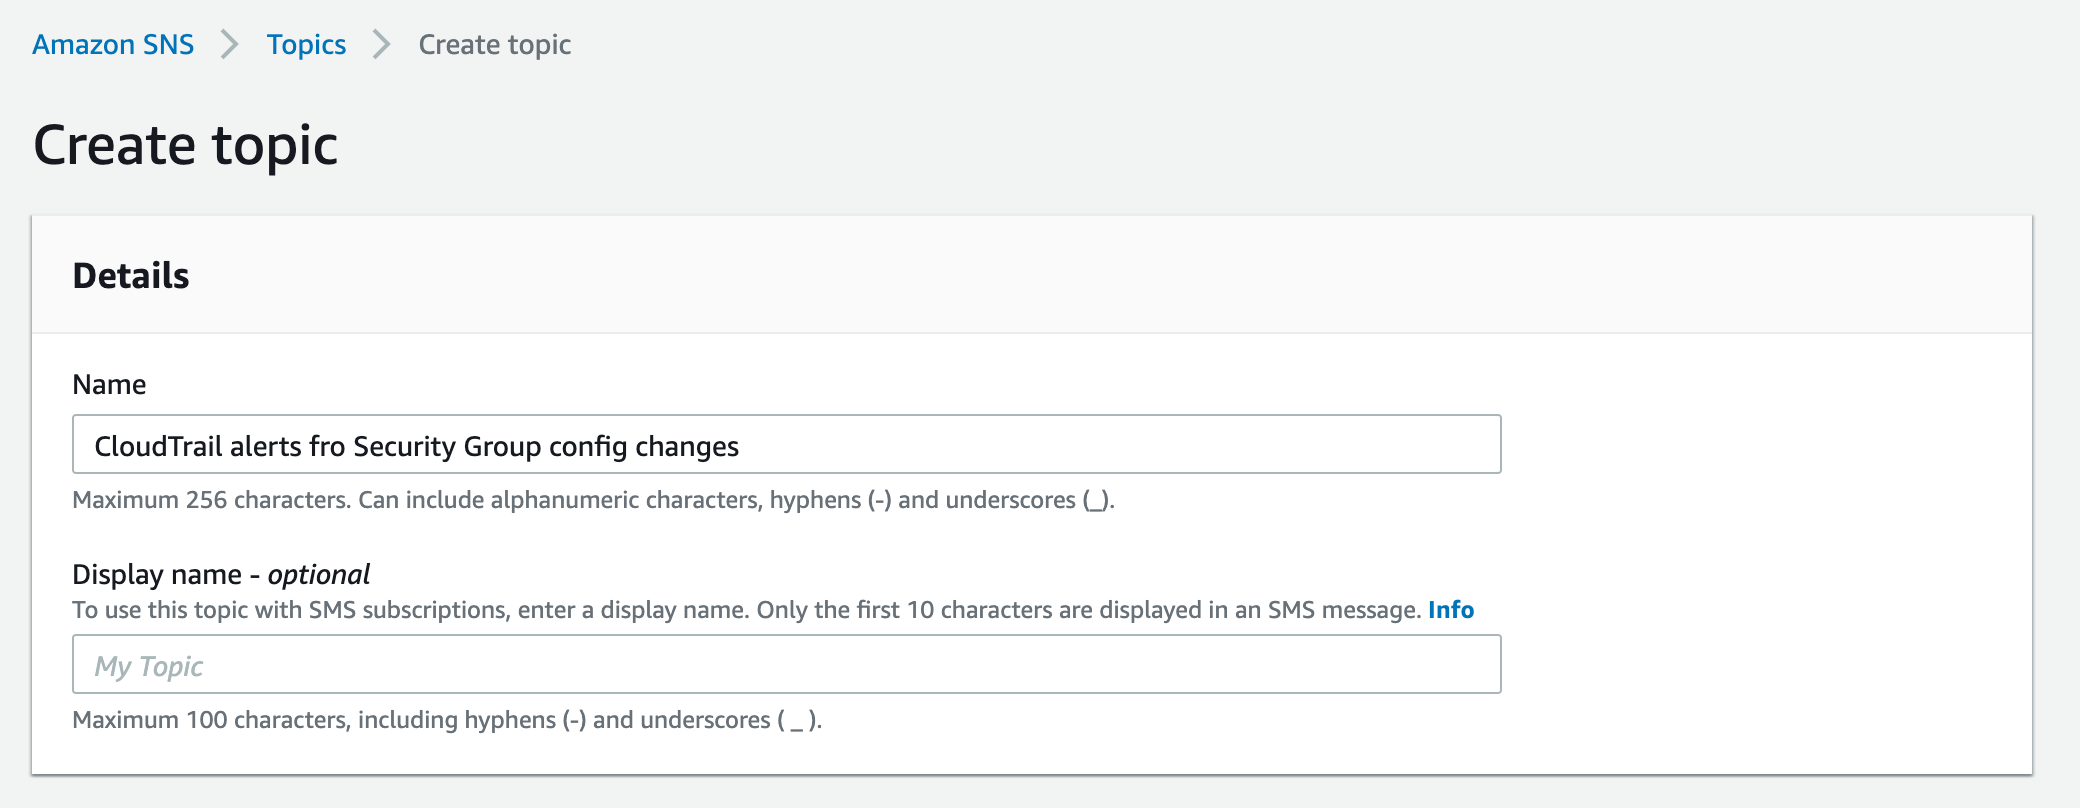Click the word 'CloudTrail' in Name field

point(158,446)
